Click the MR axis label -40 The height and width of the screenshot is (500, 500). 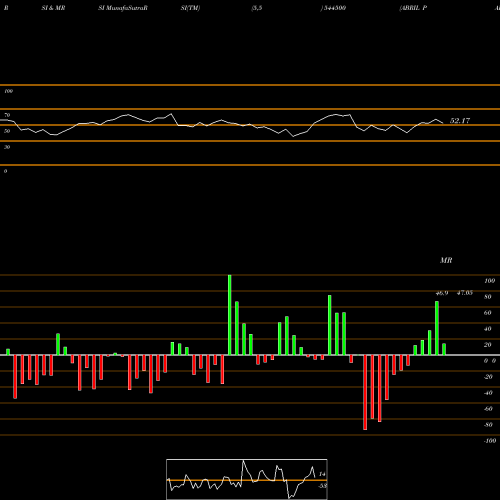click(488, 393)
